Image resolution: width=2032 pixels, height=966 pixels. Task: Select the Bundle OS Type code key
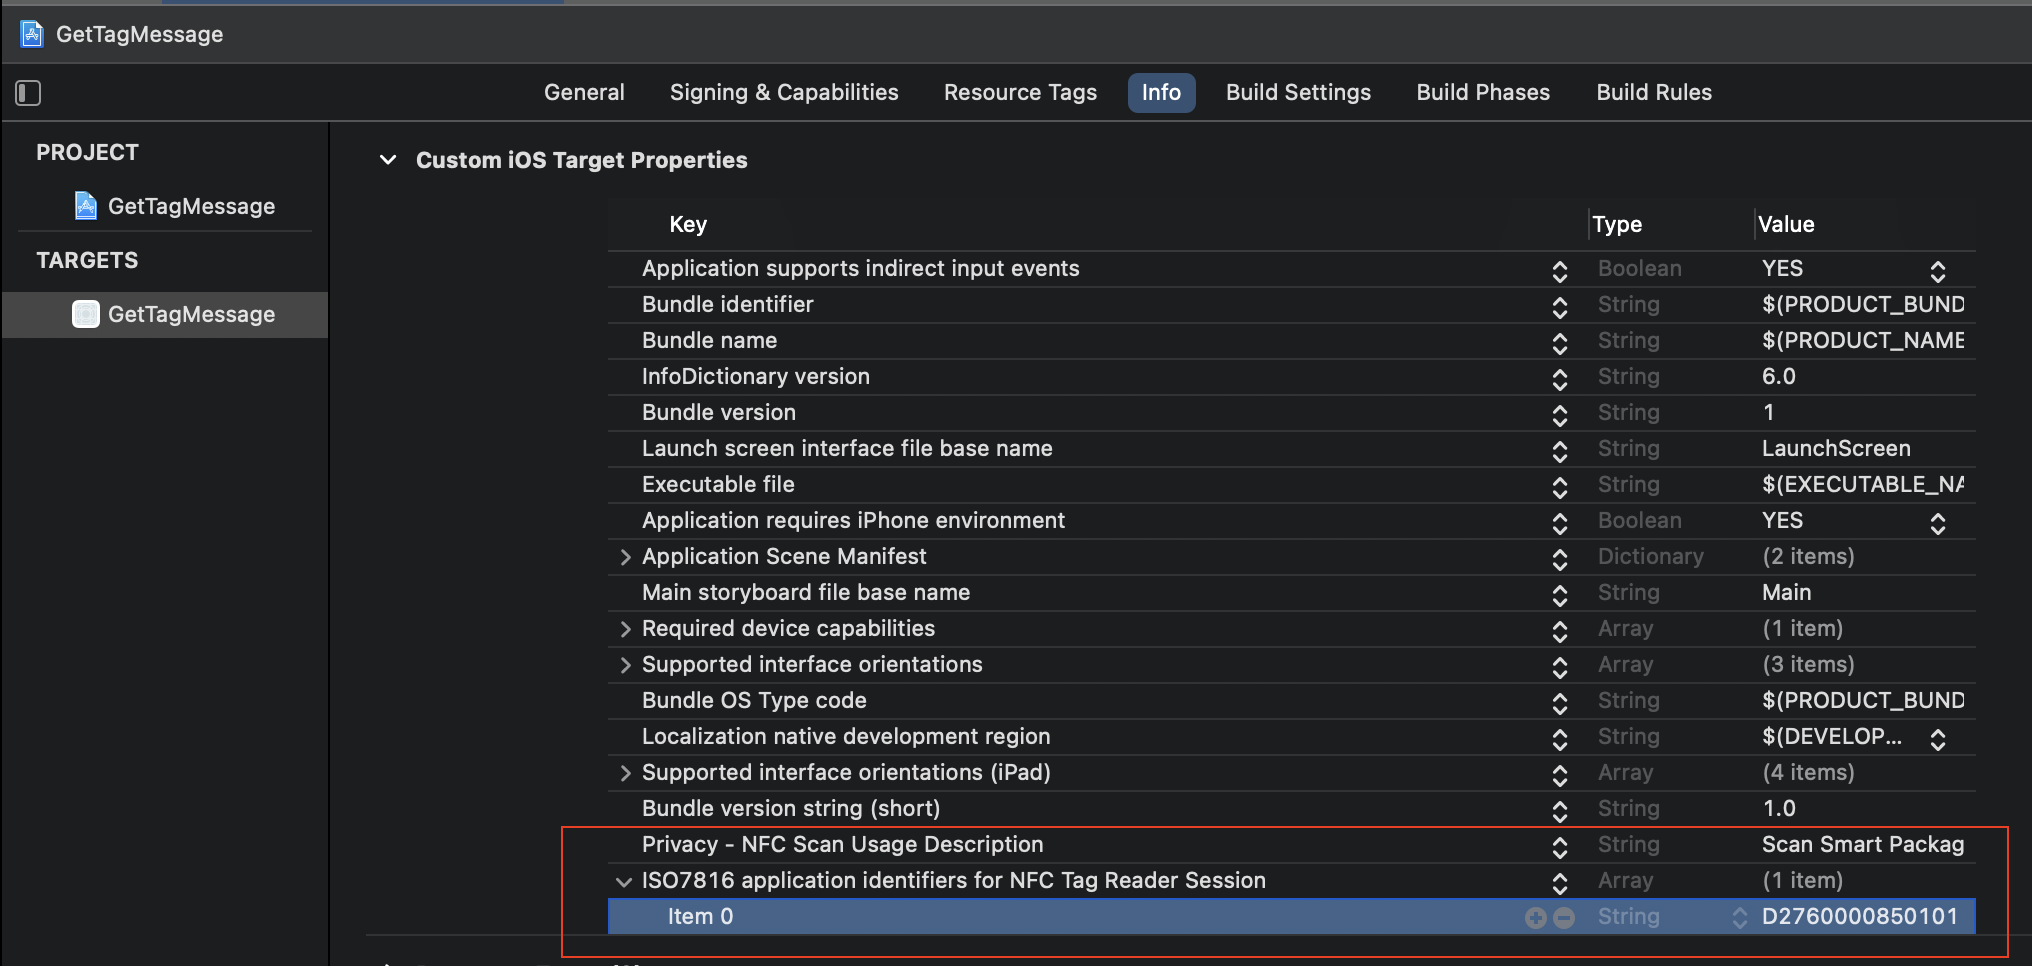tap(754, 700)
